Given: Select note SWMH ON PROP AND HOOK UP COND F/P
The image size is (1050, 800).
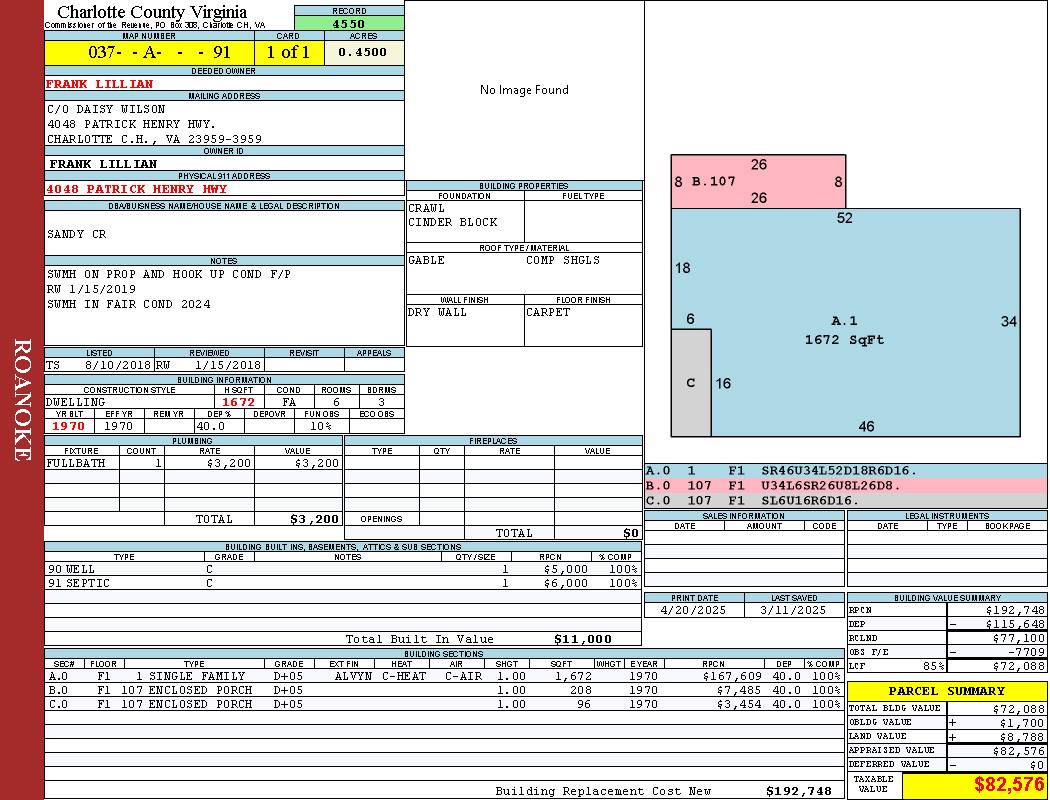Looking at the screenshot, I should (169, 274).
